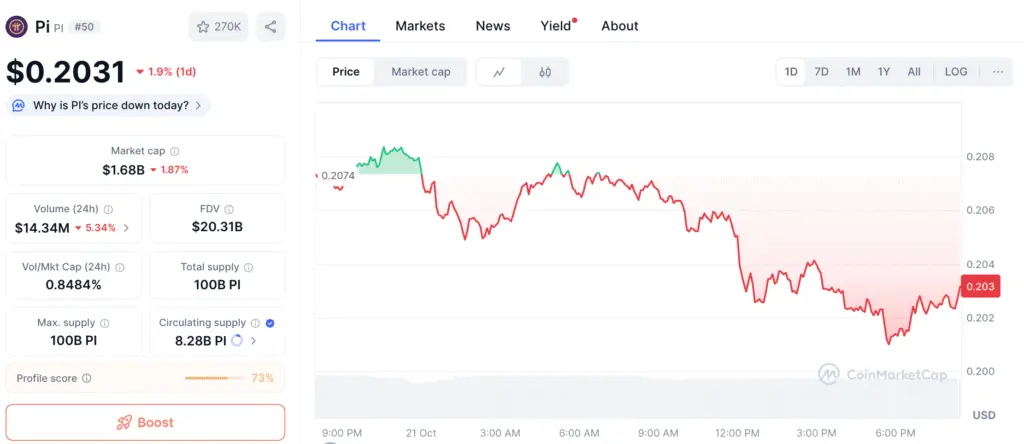
Task: Go to the Yield tab
Action: (x=556, y=26)
